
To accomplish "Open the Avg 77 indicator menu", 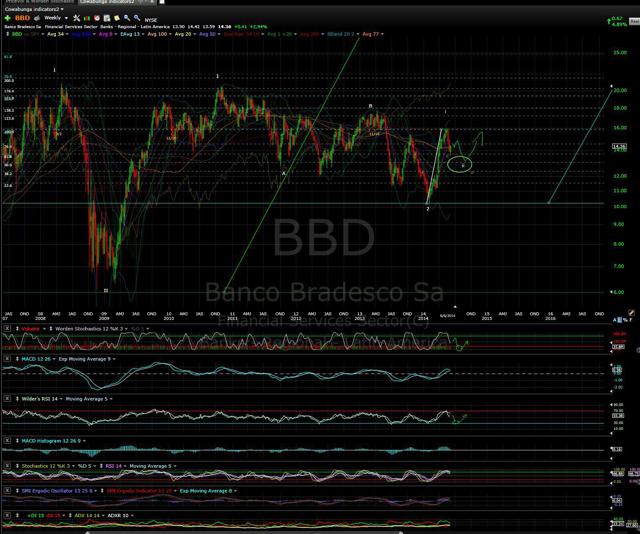I will [373, 34].
